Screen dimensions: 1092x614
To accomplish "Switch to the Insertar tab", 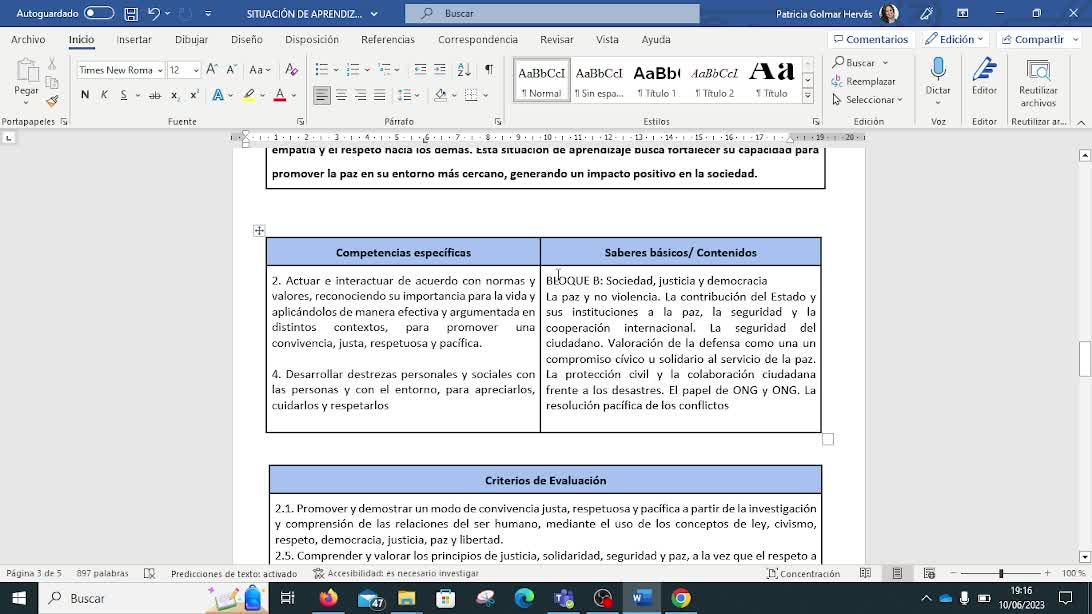I will click(134, 40).
